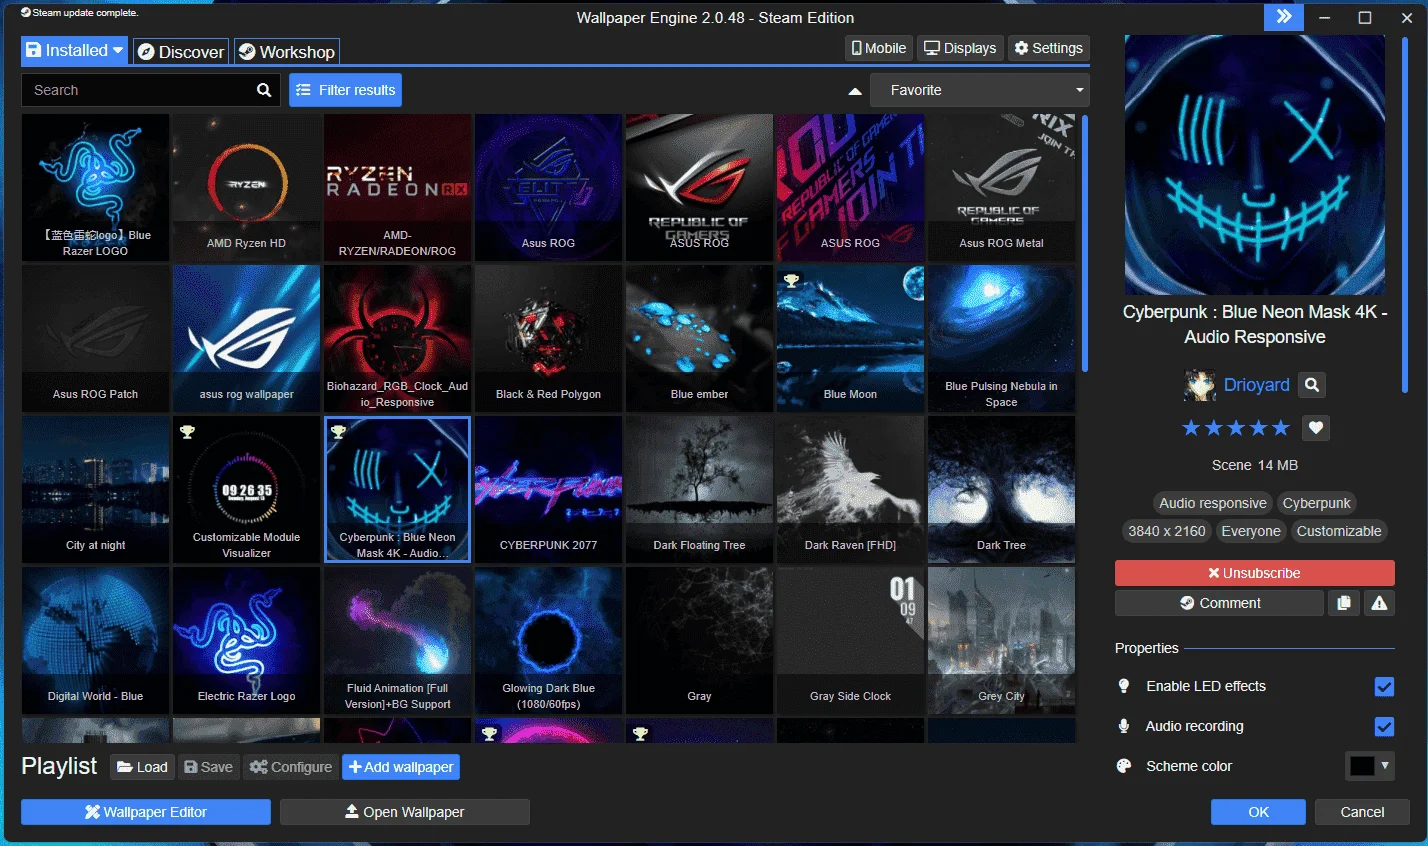The height and width of the screenshot is (846, 1428).
Task: Copy the wallpaper link icon beside Comment
Action: (1344, 603)
